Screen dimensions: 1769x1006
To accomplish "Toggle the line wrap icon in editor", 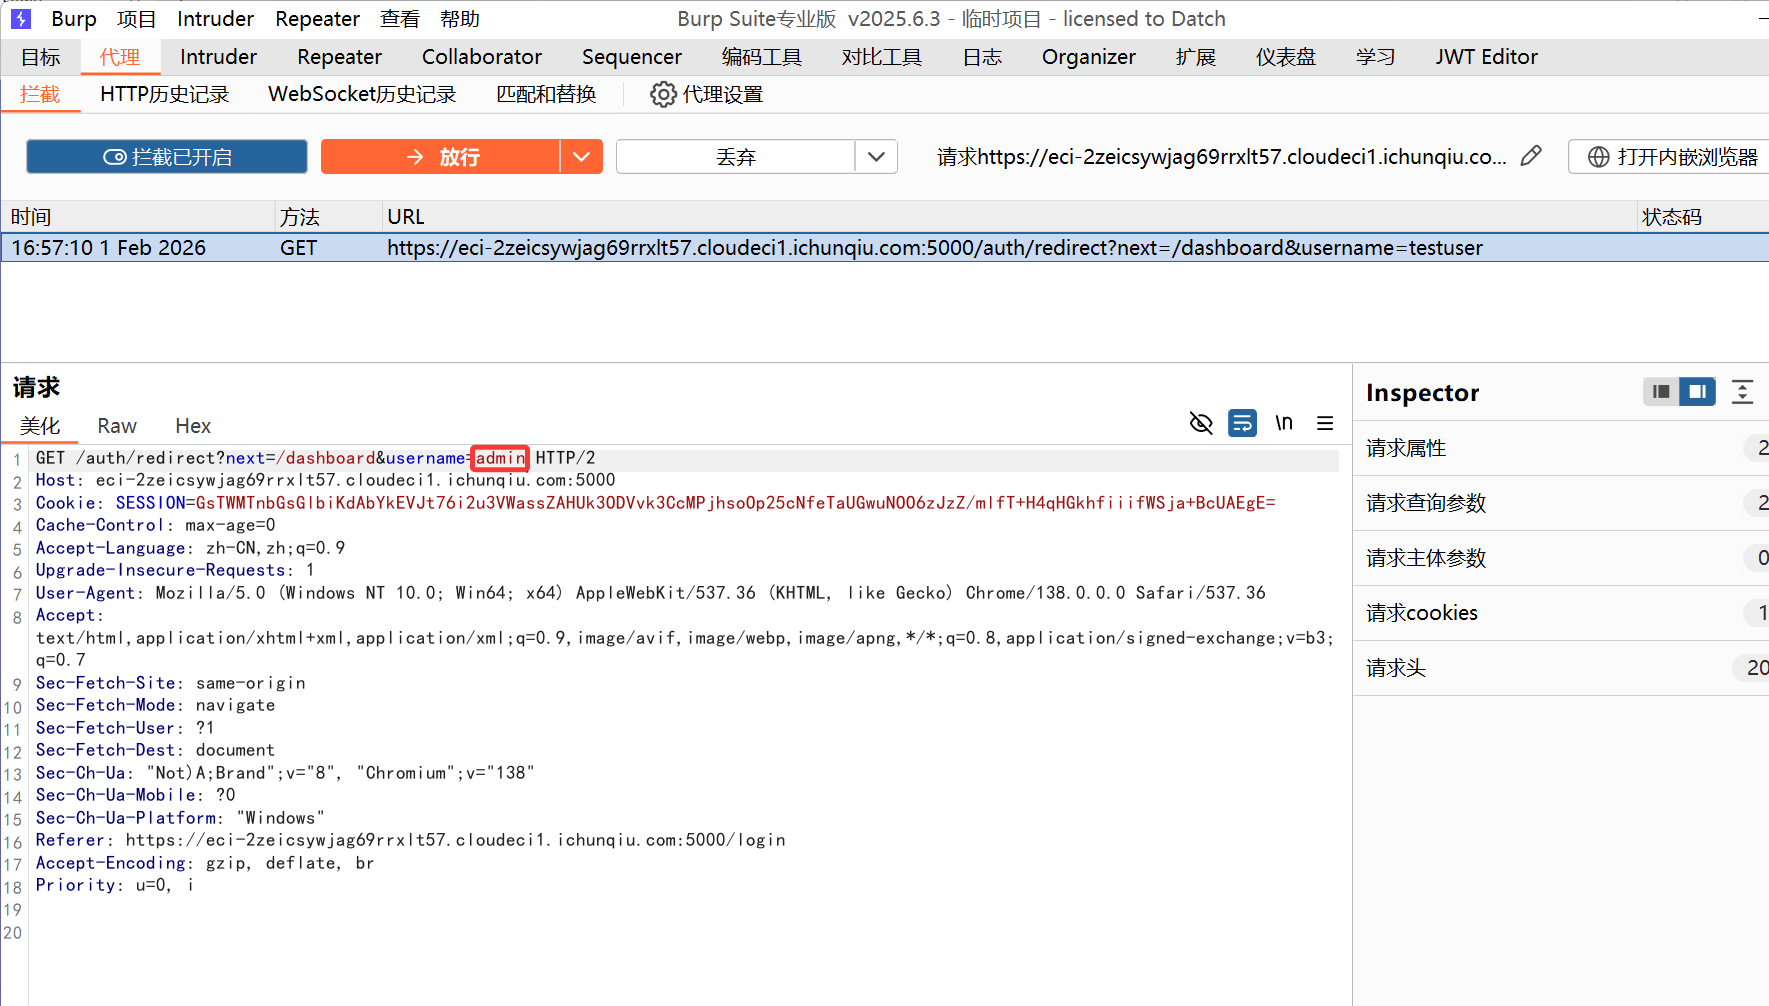I will (1242, 423).
